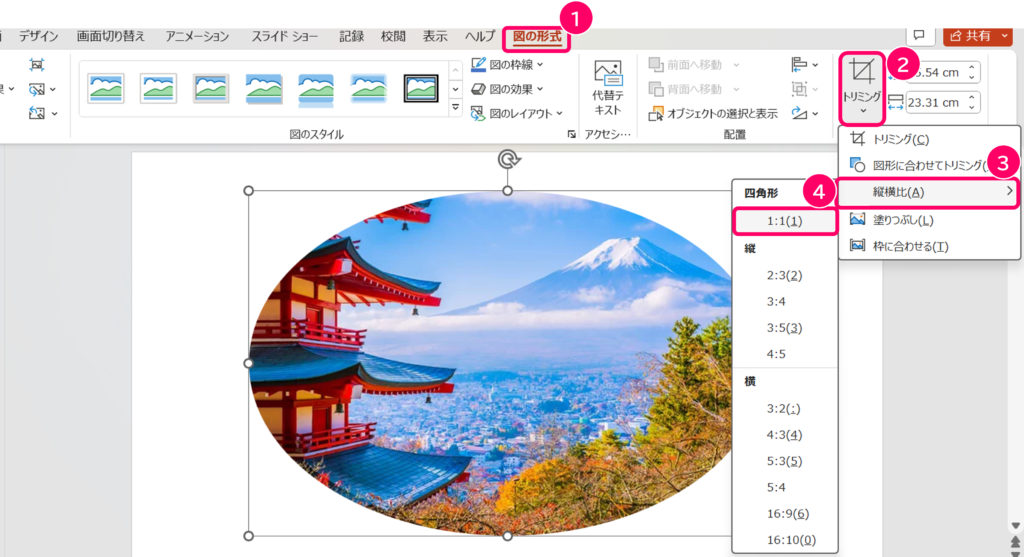Open the 校閲 tab
Viewport: 1024px width, 557px height.
coord(393,37)
